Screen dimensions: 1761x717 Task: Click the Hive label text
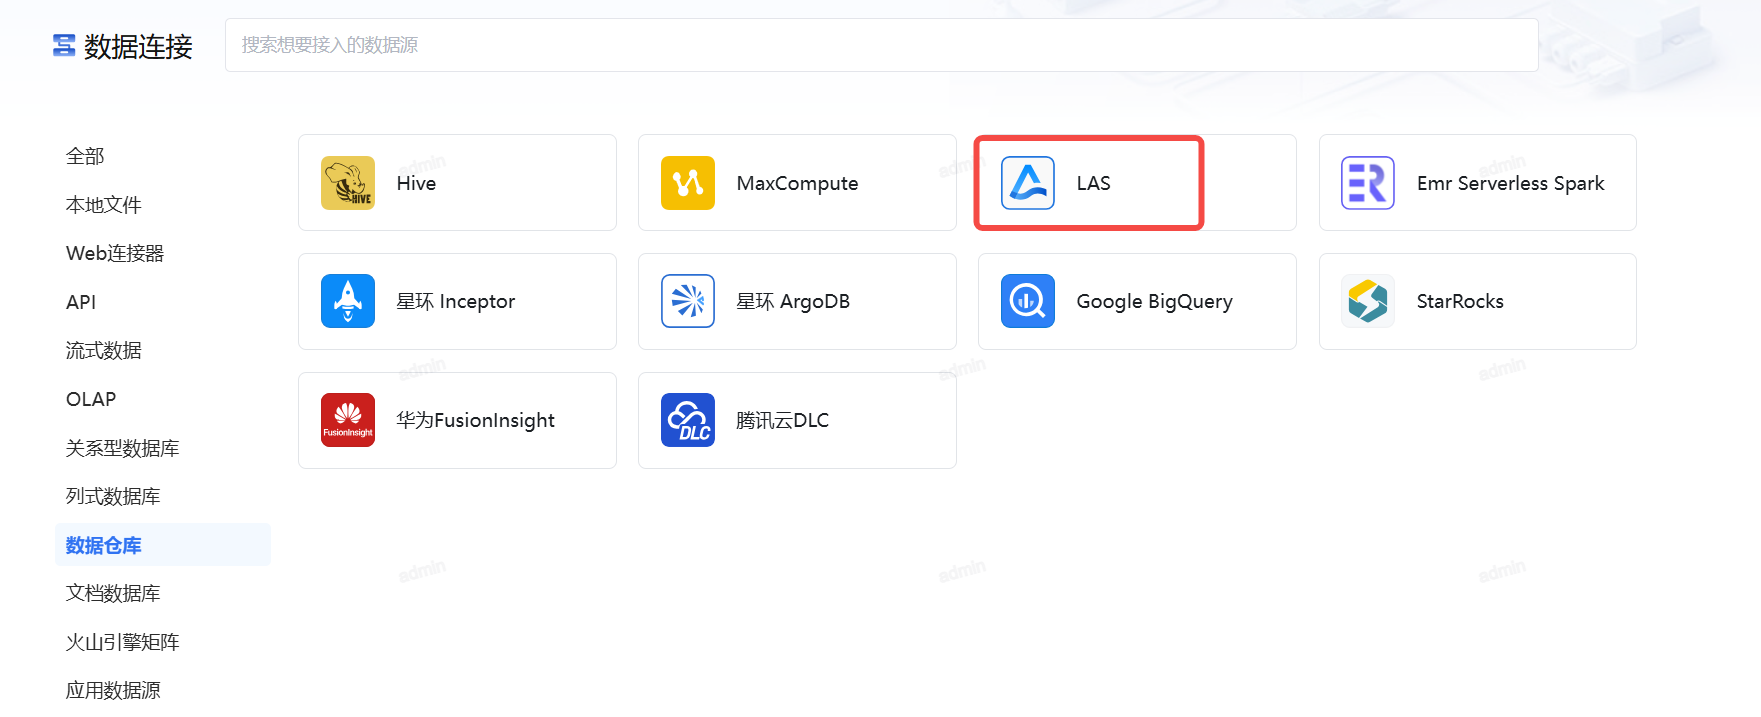tap(416, 183)
